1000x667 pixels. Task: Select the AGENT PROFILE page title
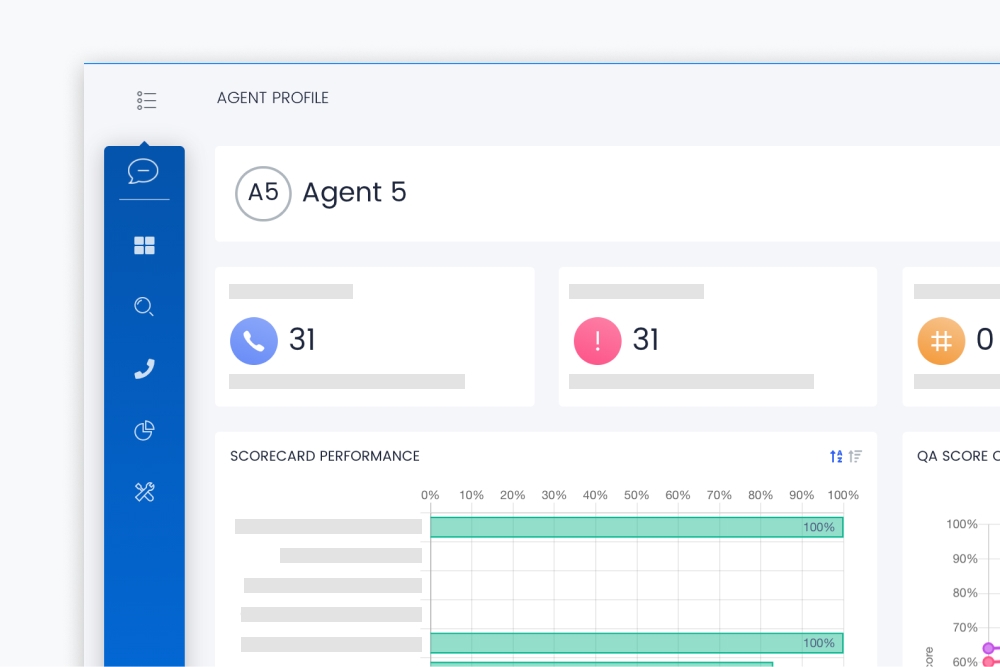pos(272,98)
